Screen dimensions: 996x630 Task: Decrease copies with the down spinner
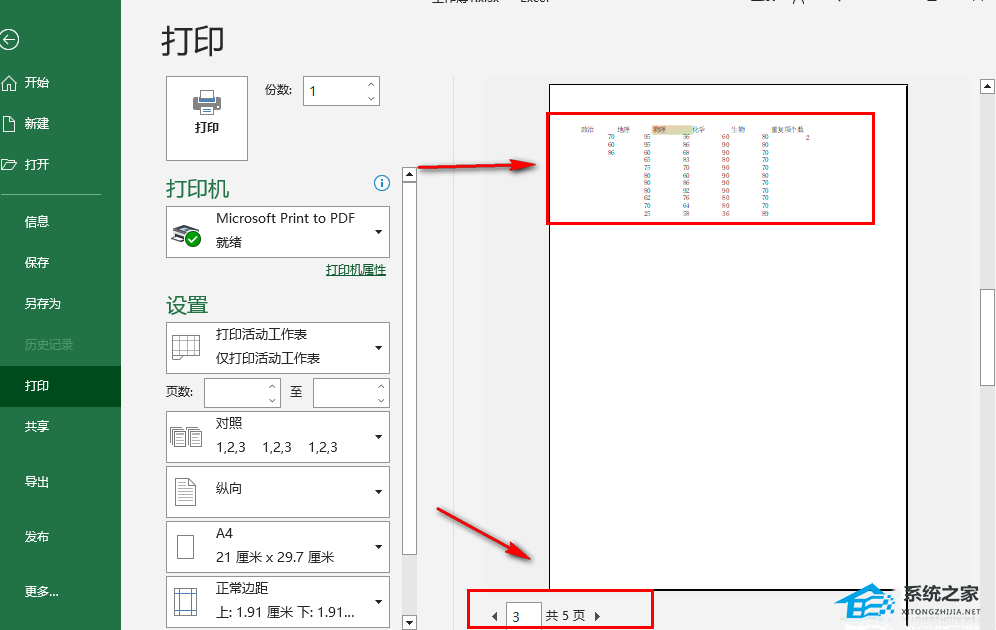(x=372, y=98)
